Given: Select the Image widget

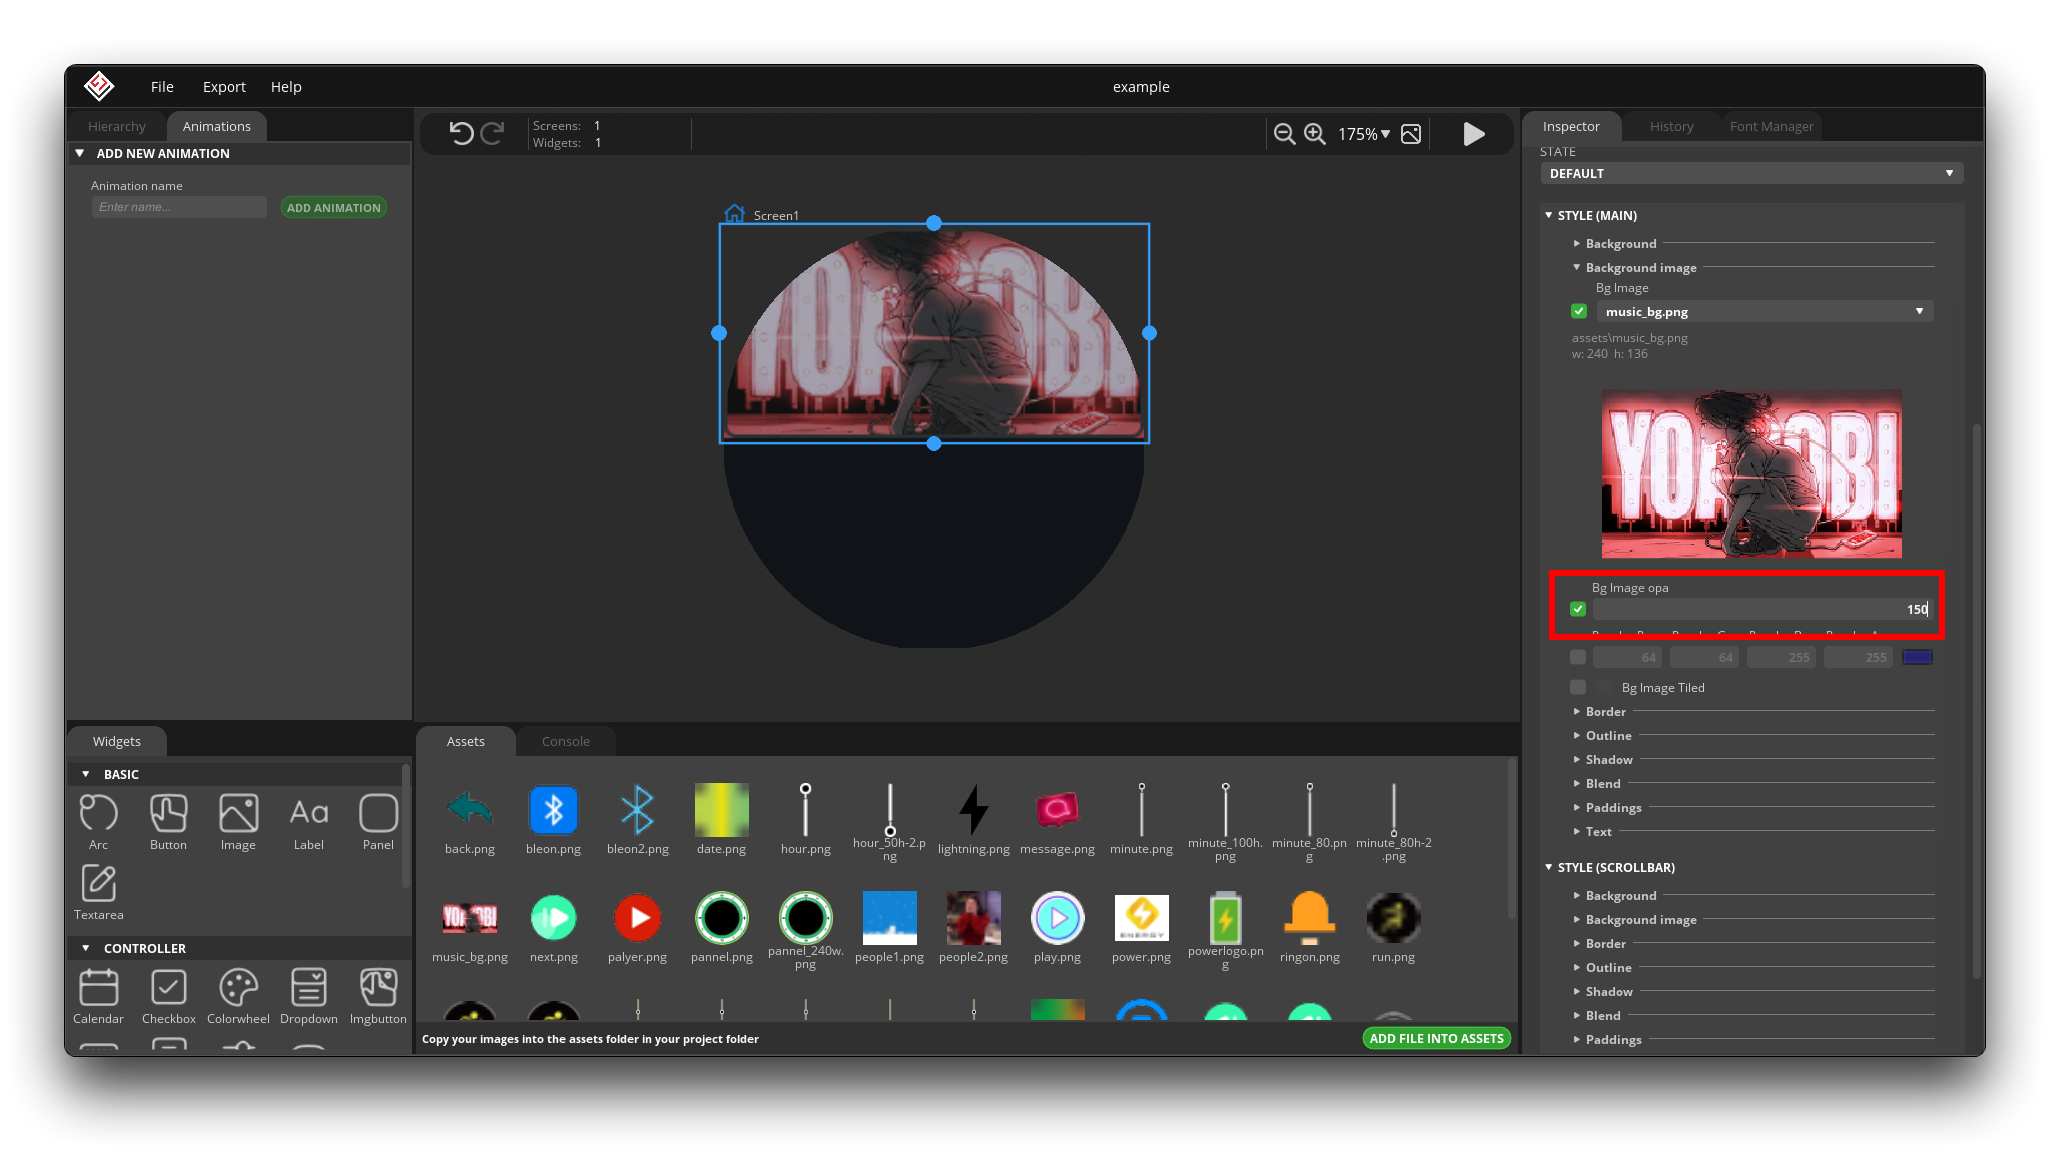Looking at the screenshot, I should coord(238,822).
